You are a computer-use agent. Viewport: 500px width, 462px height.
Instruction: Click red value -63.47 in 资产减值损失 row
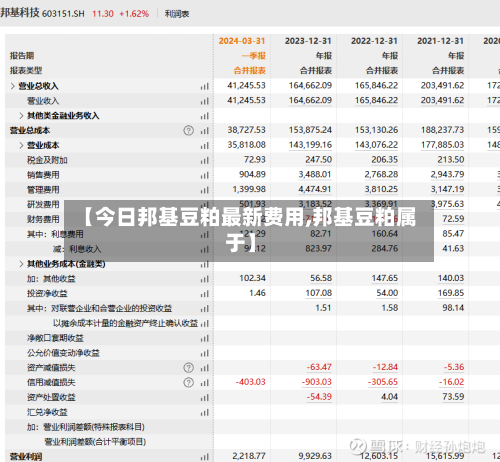[319, 367]
